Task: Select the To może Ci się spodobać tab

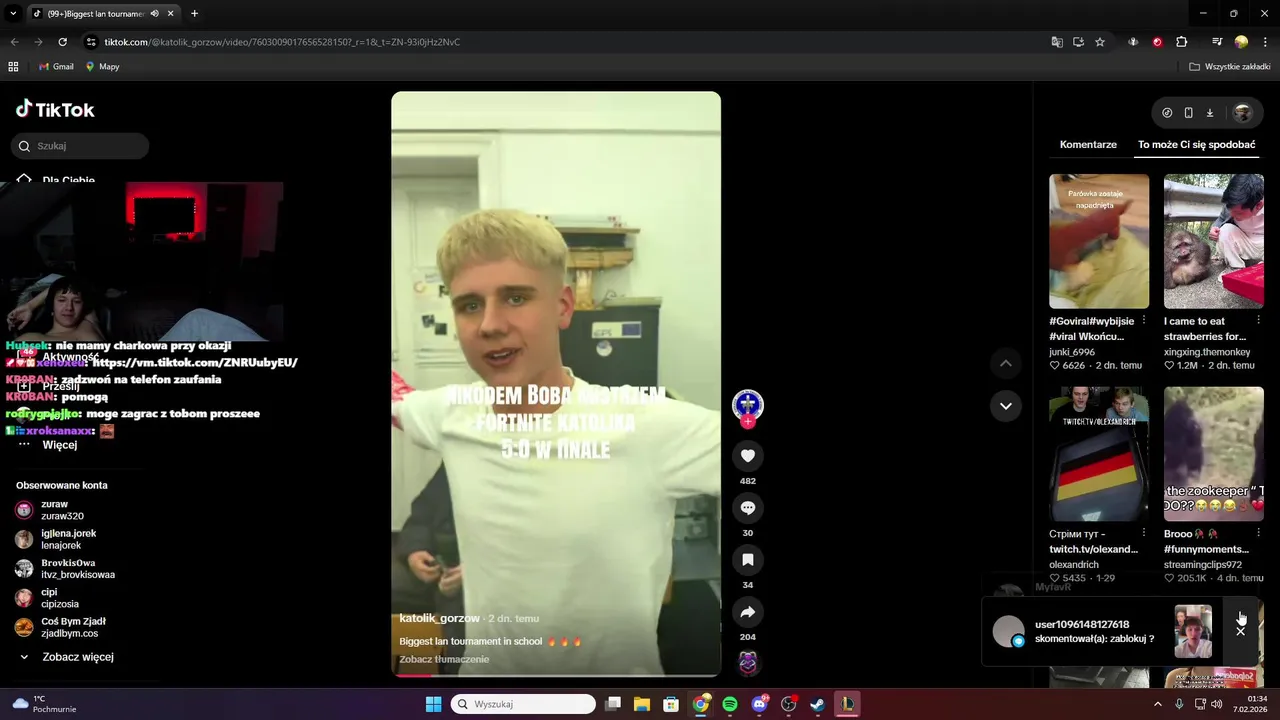Action: (1196, 145)
